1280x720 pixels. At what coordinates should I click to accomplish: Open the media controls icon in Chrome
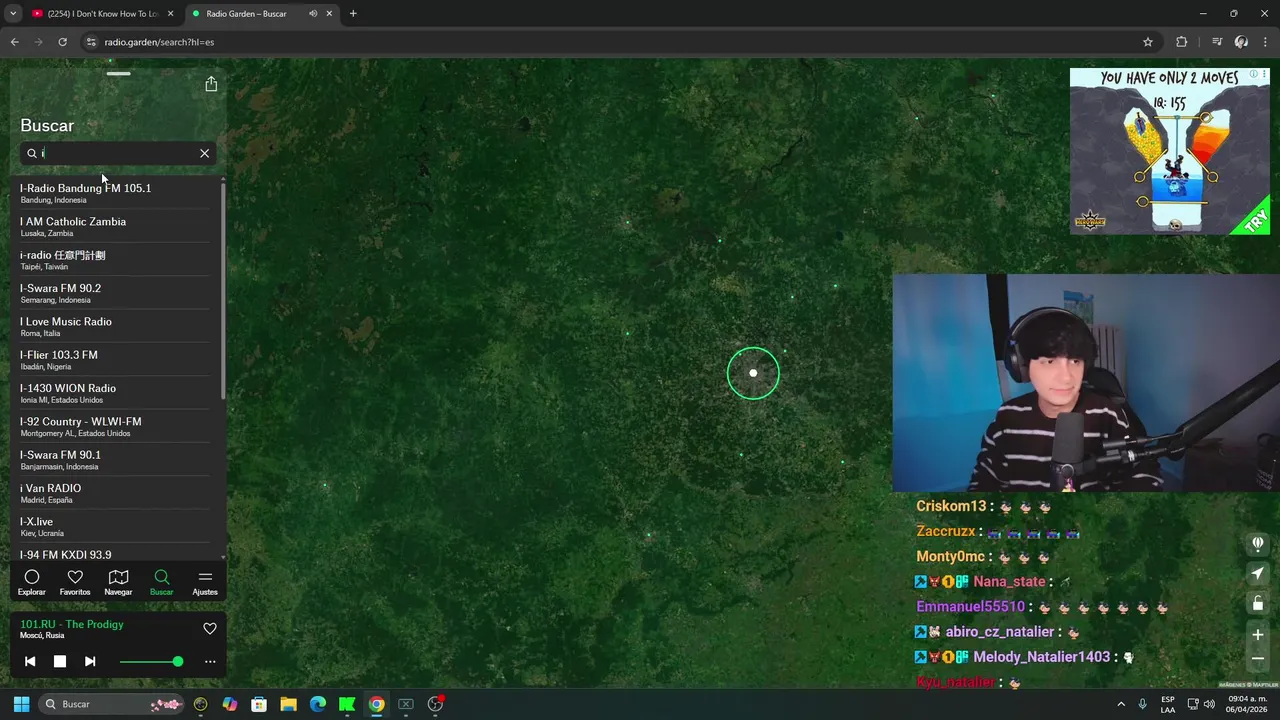pos(1217,42)
